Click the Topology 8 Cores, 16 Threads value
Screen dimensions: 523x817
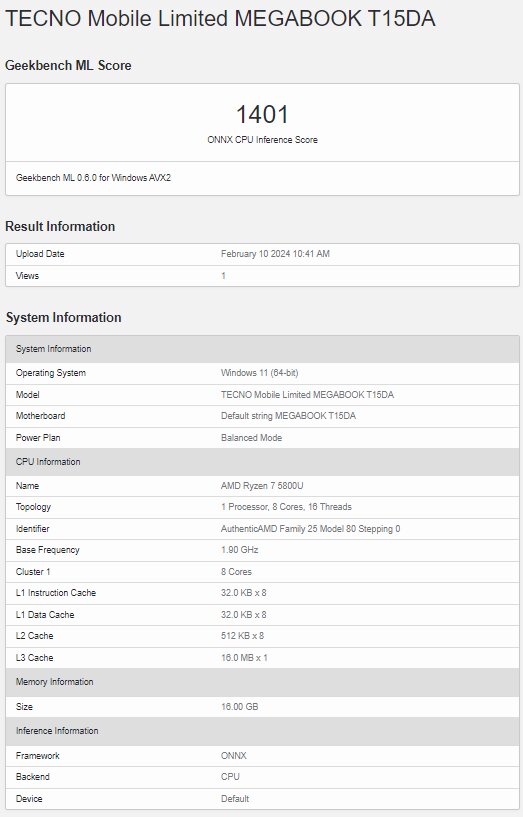pyautogui.click(x=286, y=507)
